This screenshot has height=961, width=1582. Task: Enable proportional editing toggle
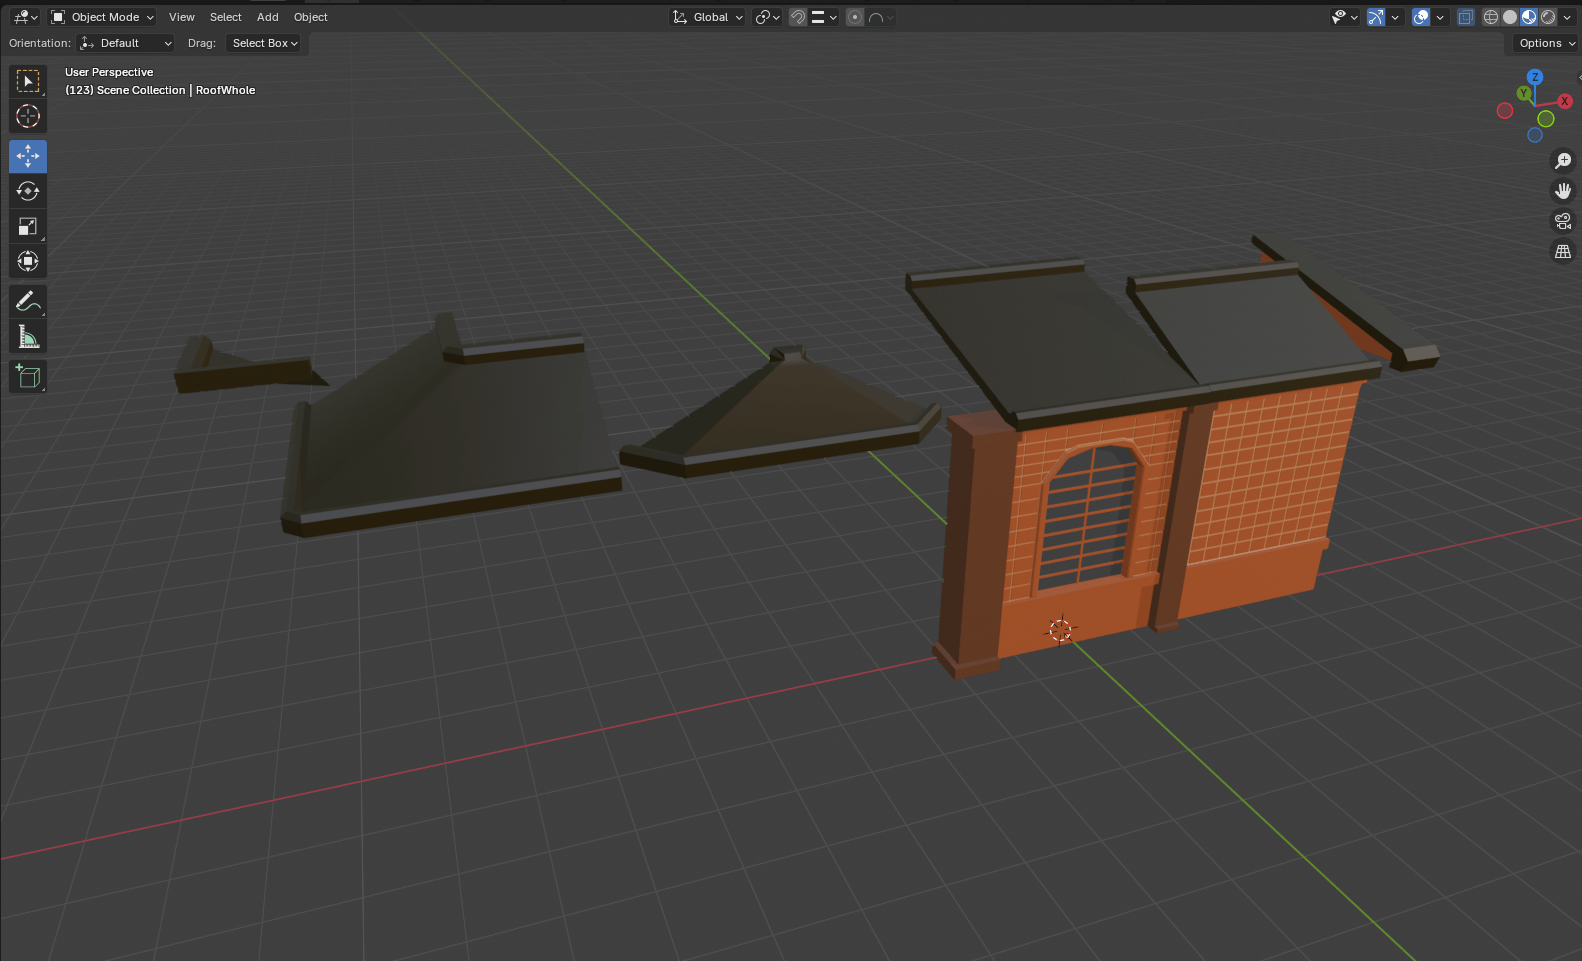point(855,17)
